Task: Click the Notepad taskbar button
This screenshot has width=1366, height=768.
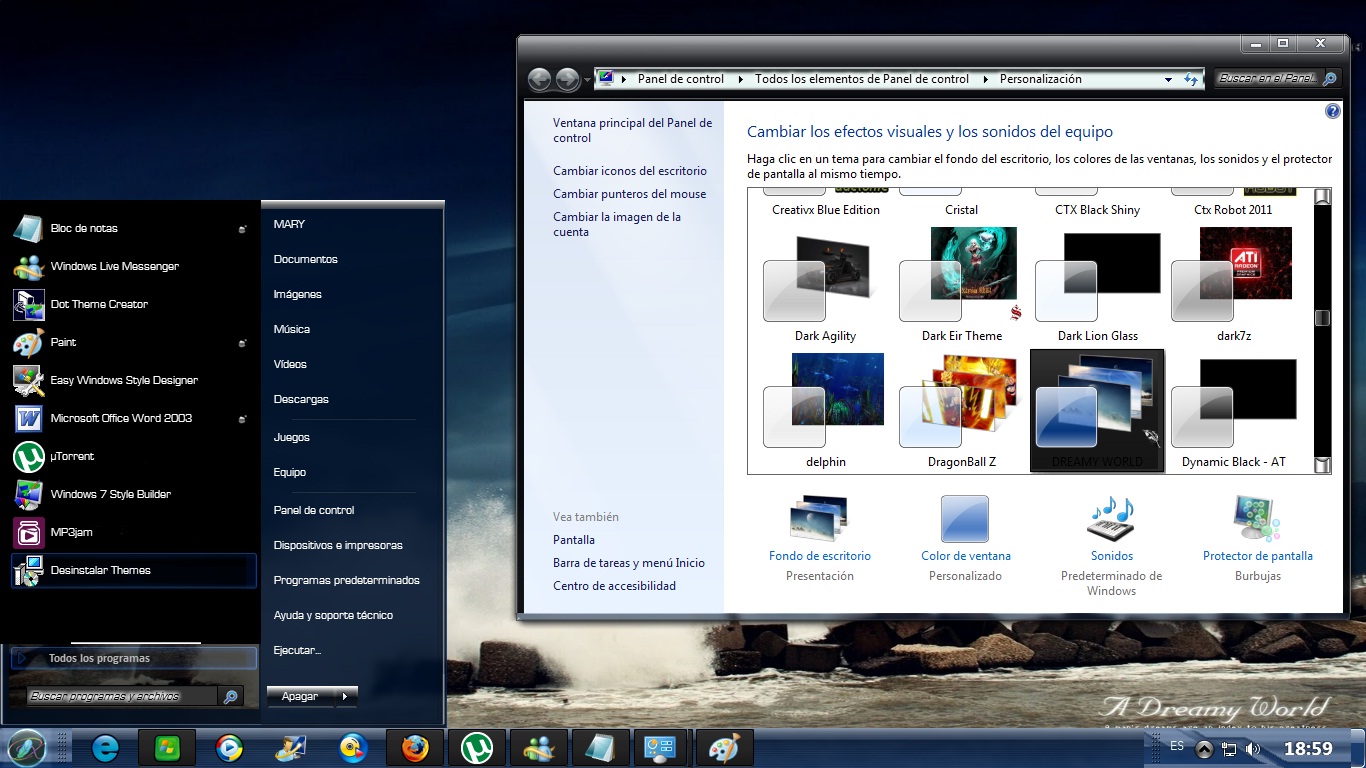Action: coord(601,748)
